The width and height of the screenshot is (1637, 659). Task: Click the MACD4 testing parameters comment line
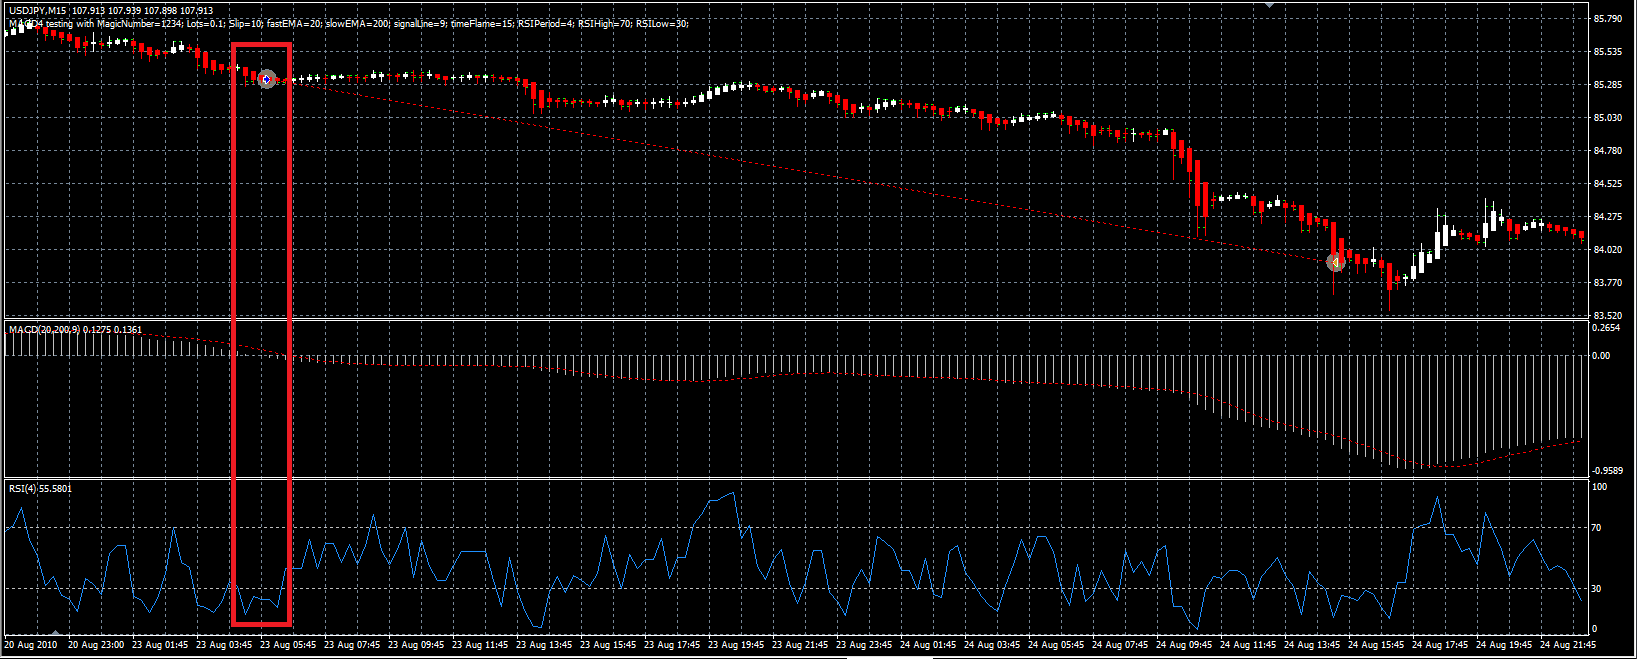[x=348, y=23]
